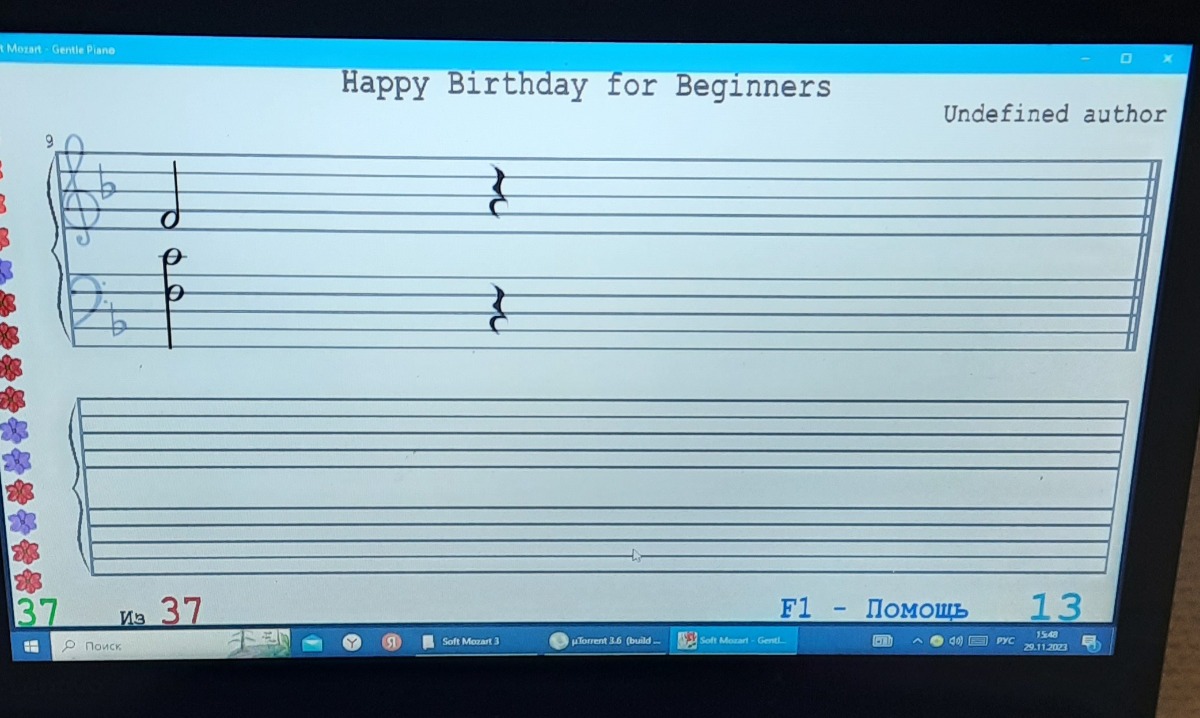Open the red Яндекс icon on the taskbar
This screenshot has height=718, width=1200.
(x=392, y=642)
